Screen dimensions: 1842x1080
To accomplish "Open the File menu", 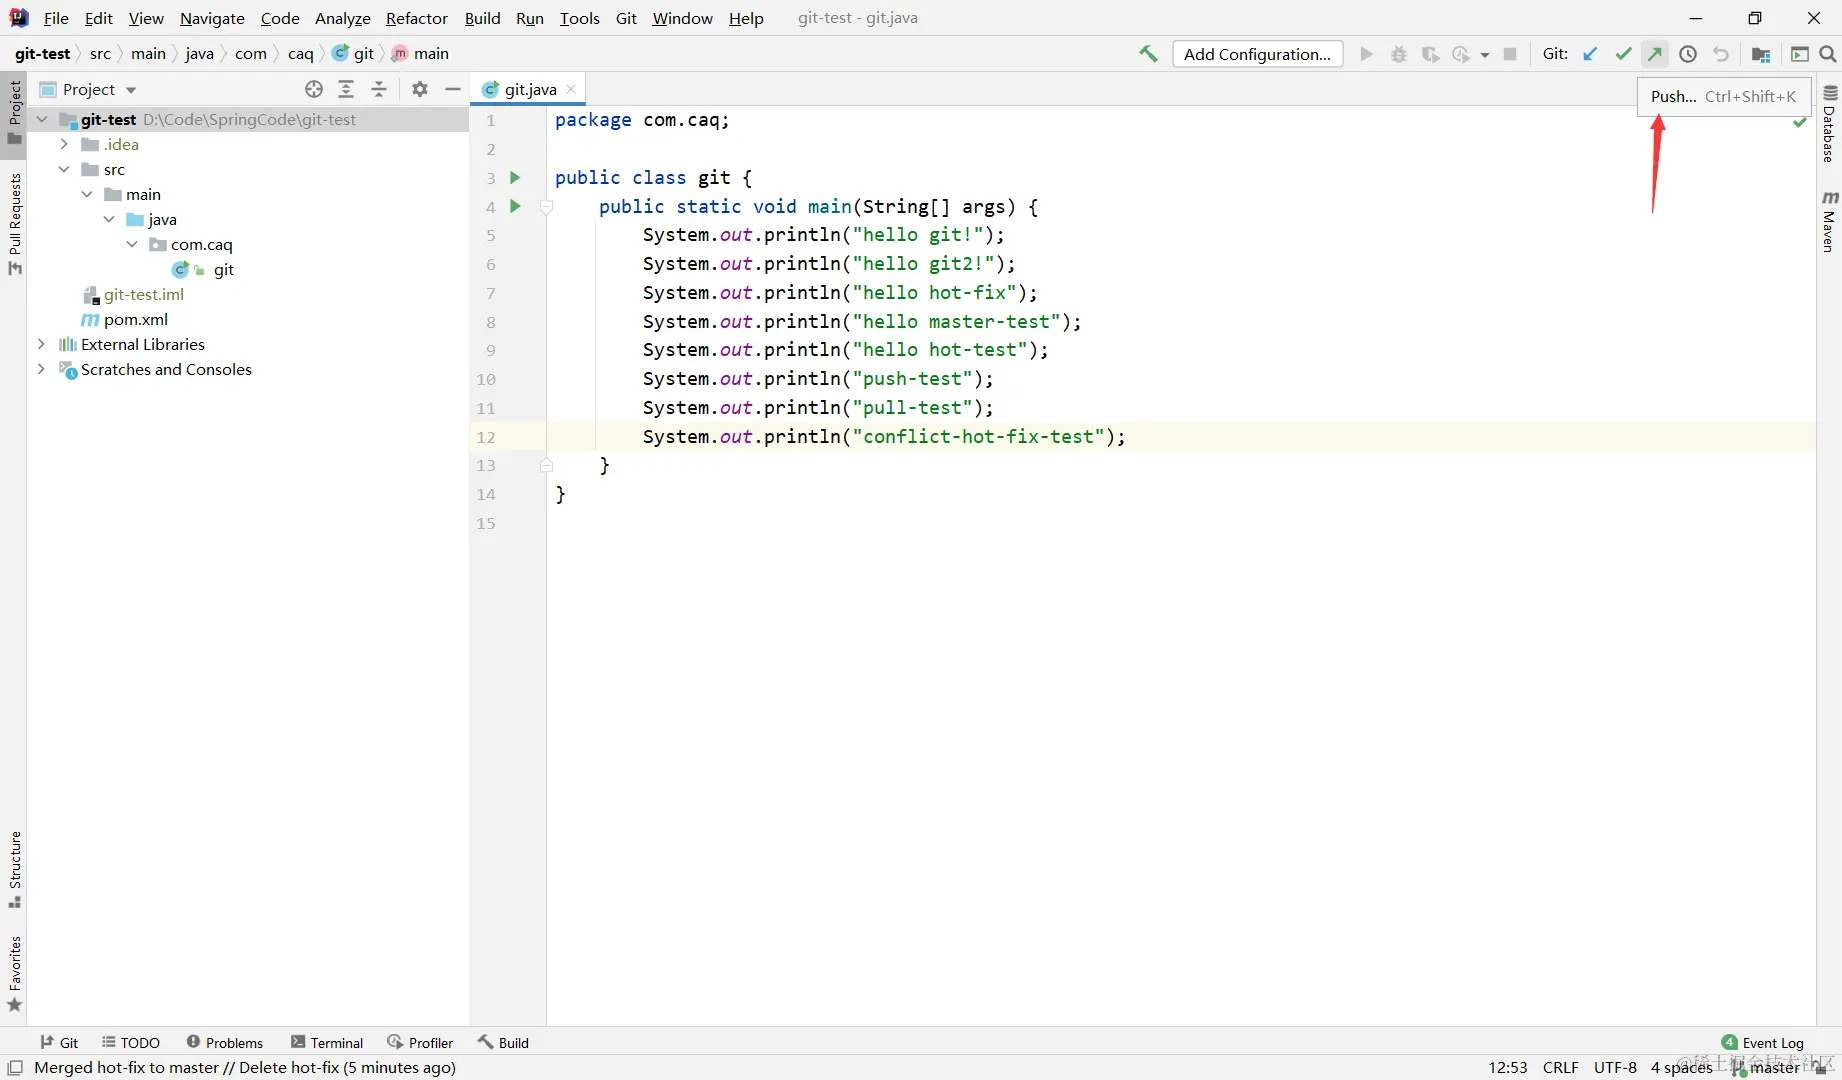I will point(56,18).
